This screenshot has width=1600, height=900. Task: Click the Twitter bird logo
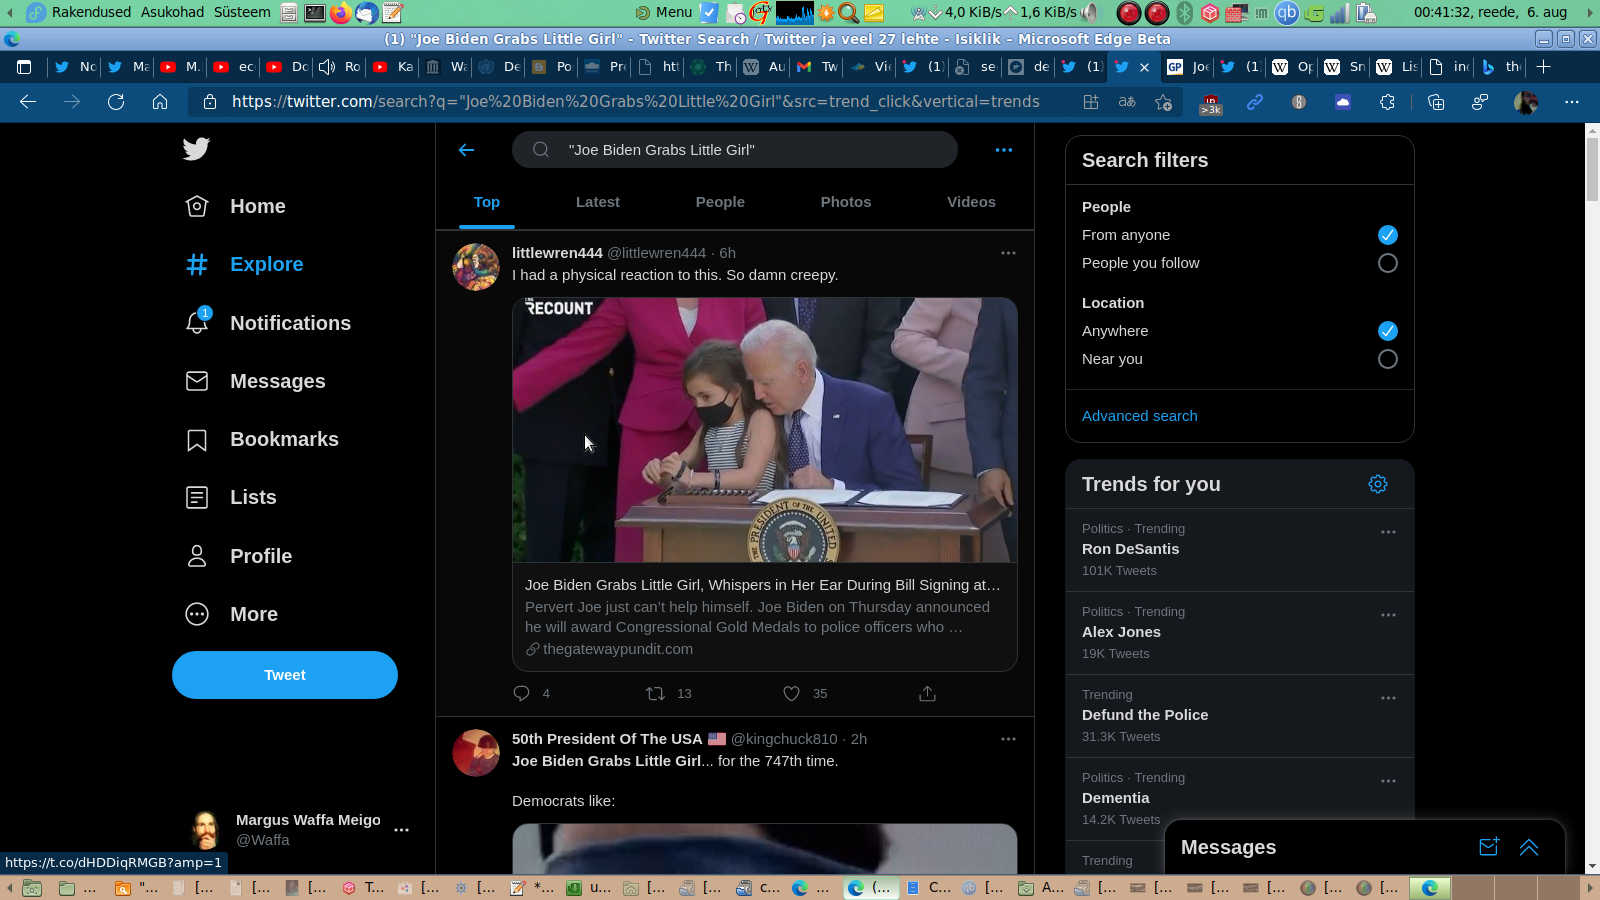pyautogui.click(x=196, y=149)
